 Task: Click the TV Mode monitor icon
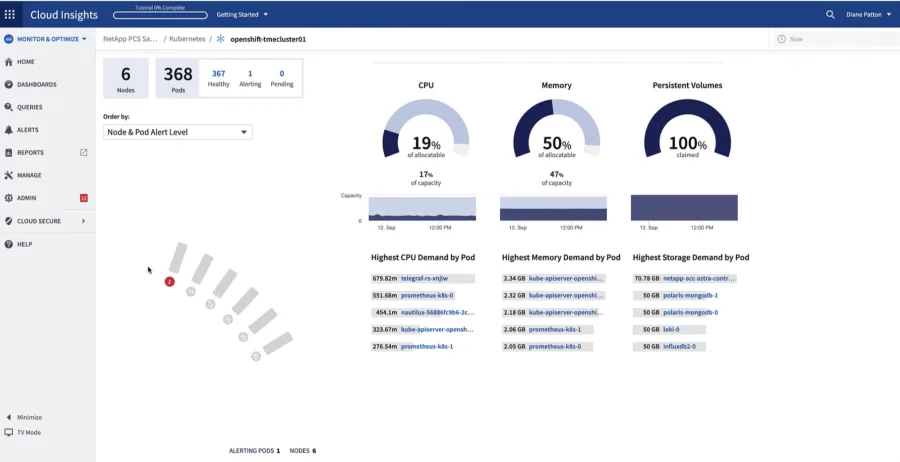[9, 432]
